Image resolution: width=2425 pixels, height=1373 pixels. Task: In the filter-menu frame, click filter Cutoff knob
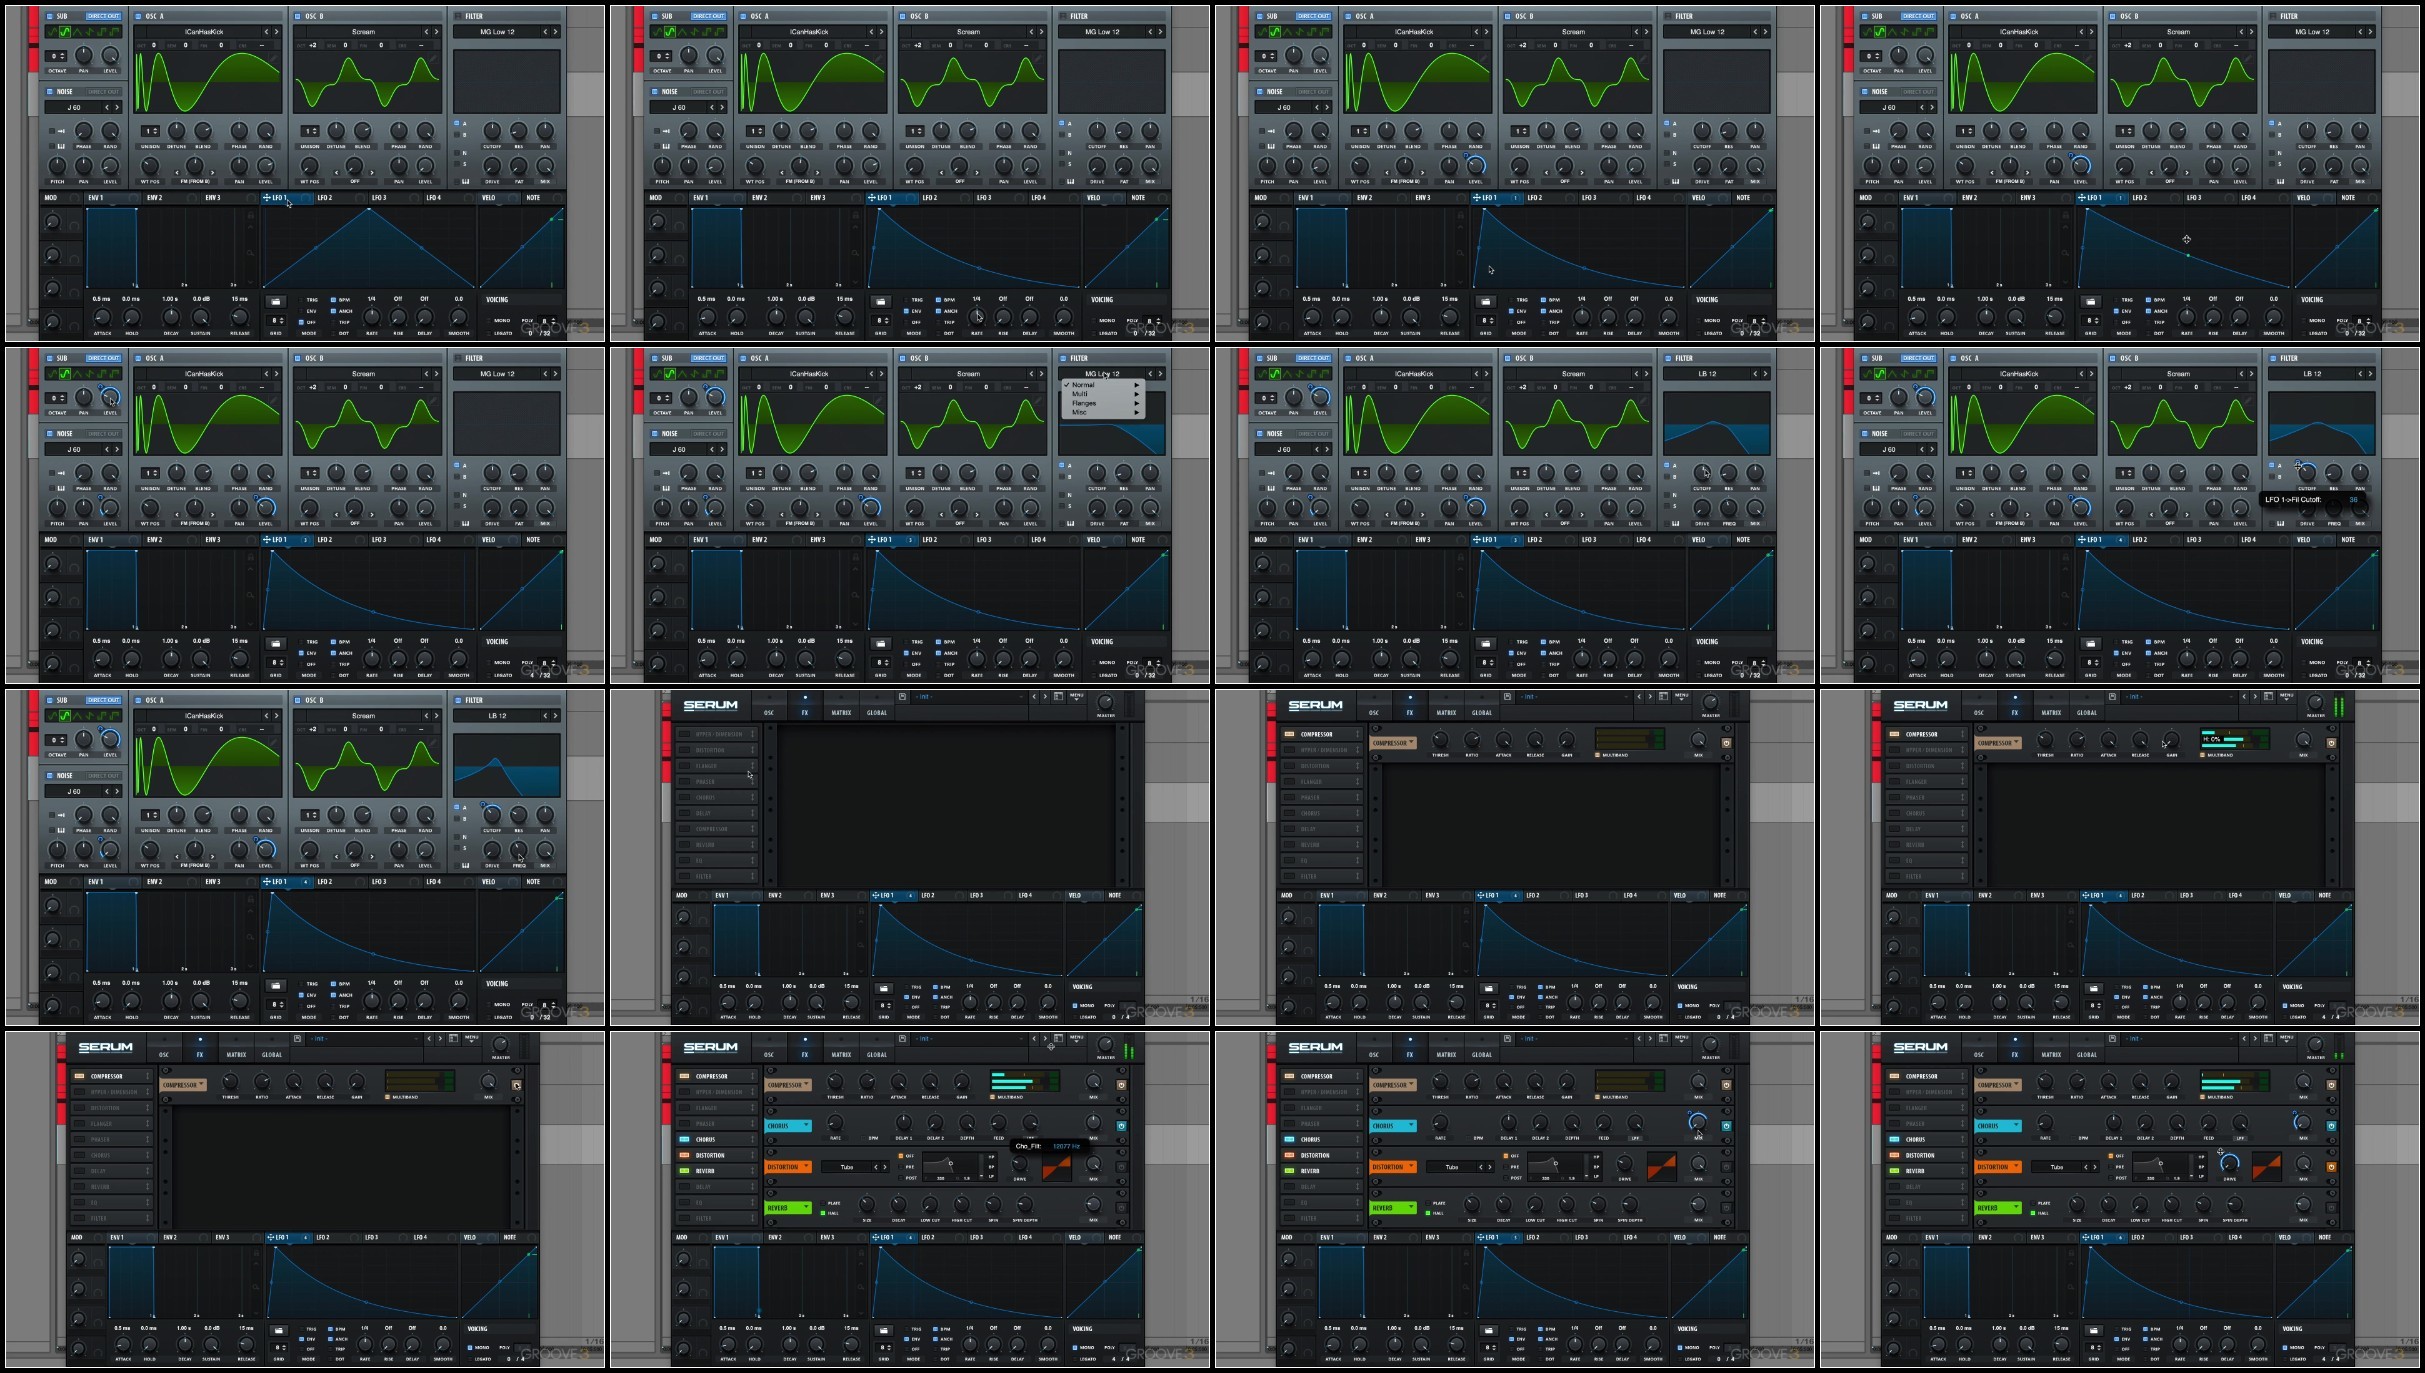[1097, 472]
